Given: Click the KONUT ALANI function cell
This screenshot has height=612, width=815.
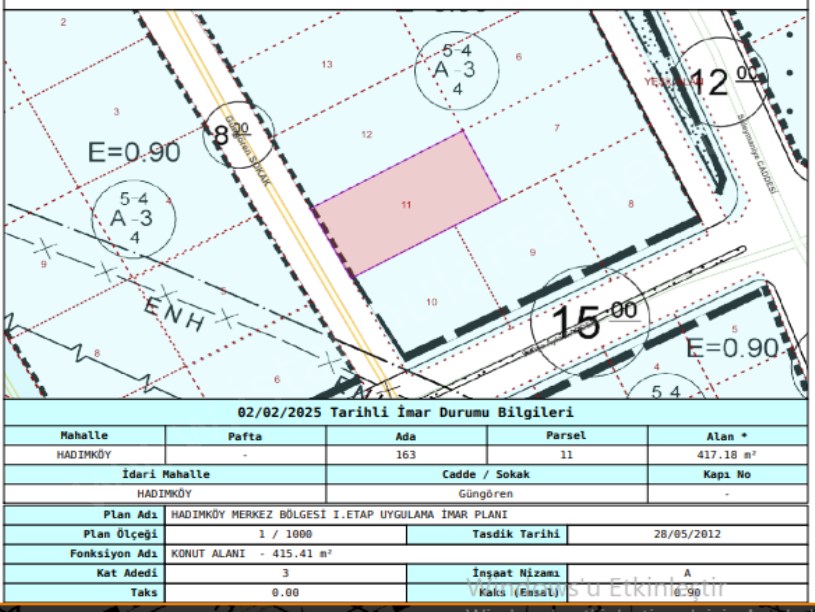Looking at the screenshot, I should pyautogui.click(x=251, y=553).
